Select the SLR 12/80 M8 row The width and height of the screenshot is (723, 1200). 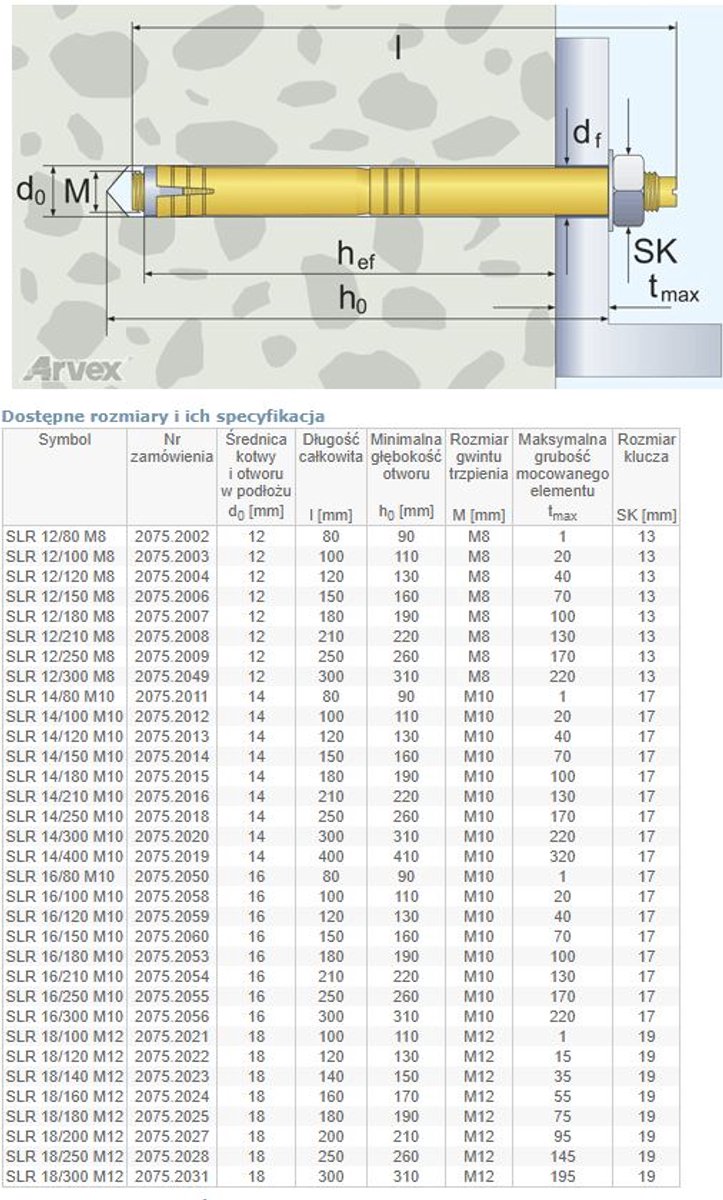click(x=342, y=535)
